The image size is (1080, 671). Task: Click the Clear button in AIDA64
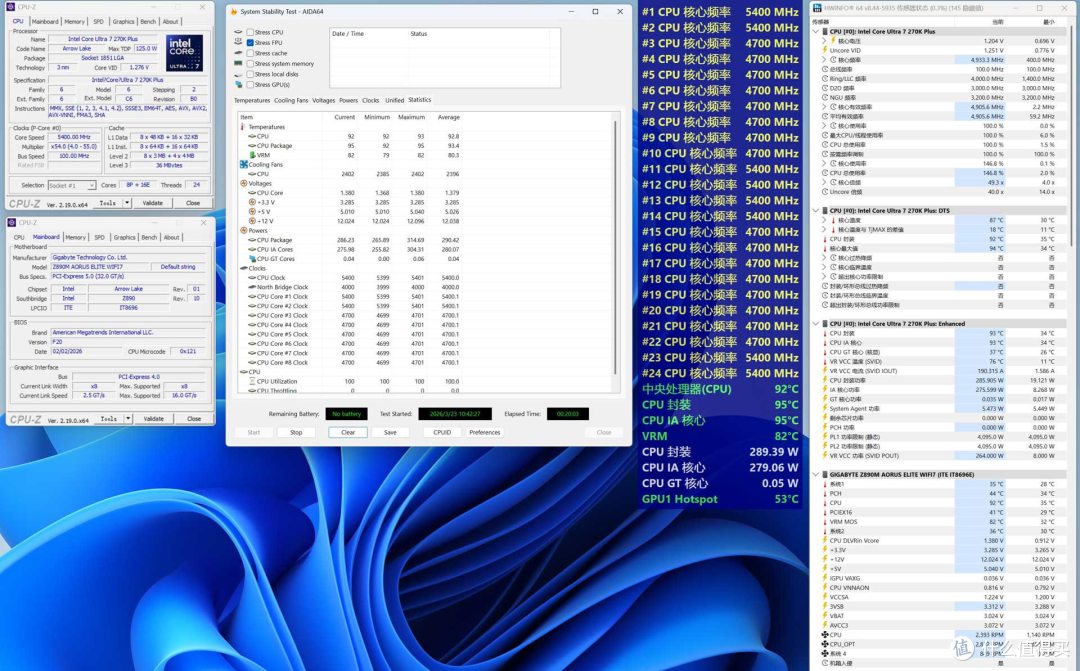(x=348, y=433)
